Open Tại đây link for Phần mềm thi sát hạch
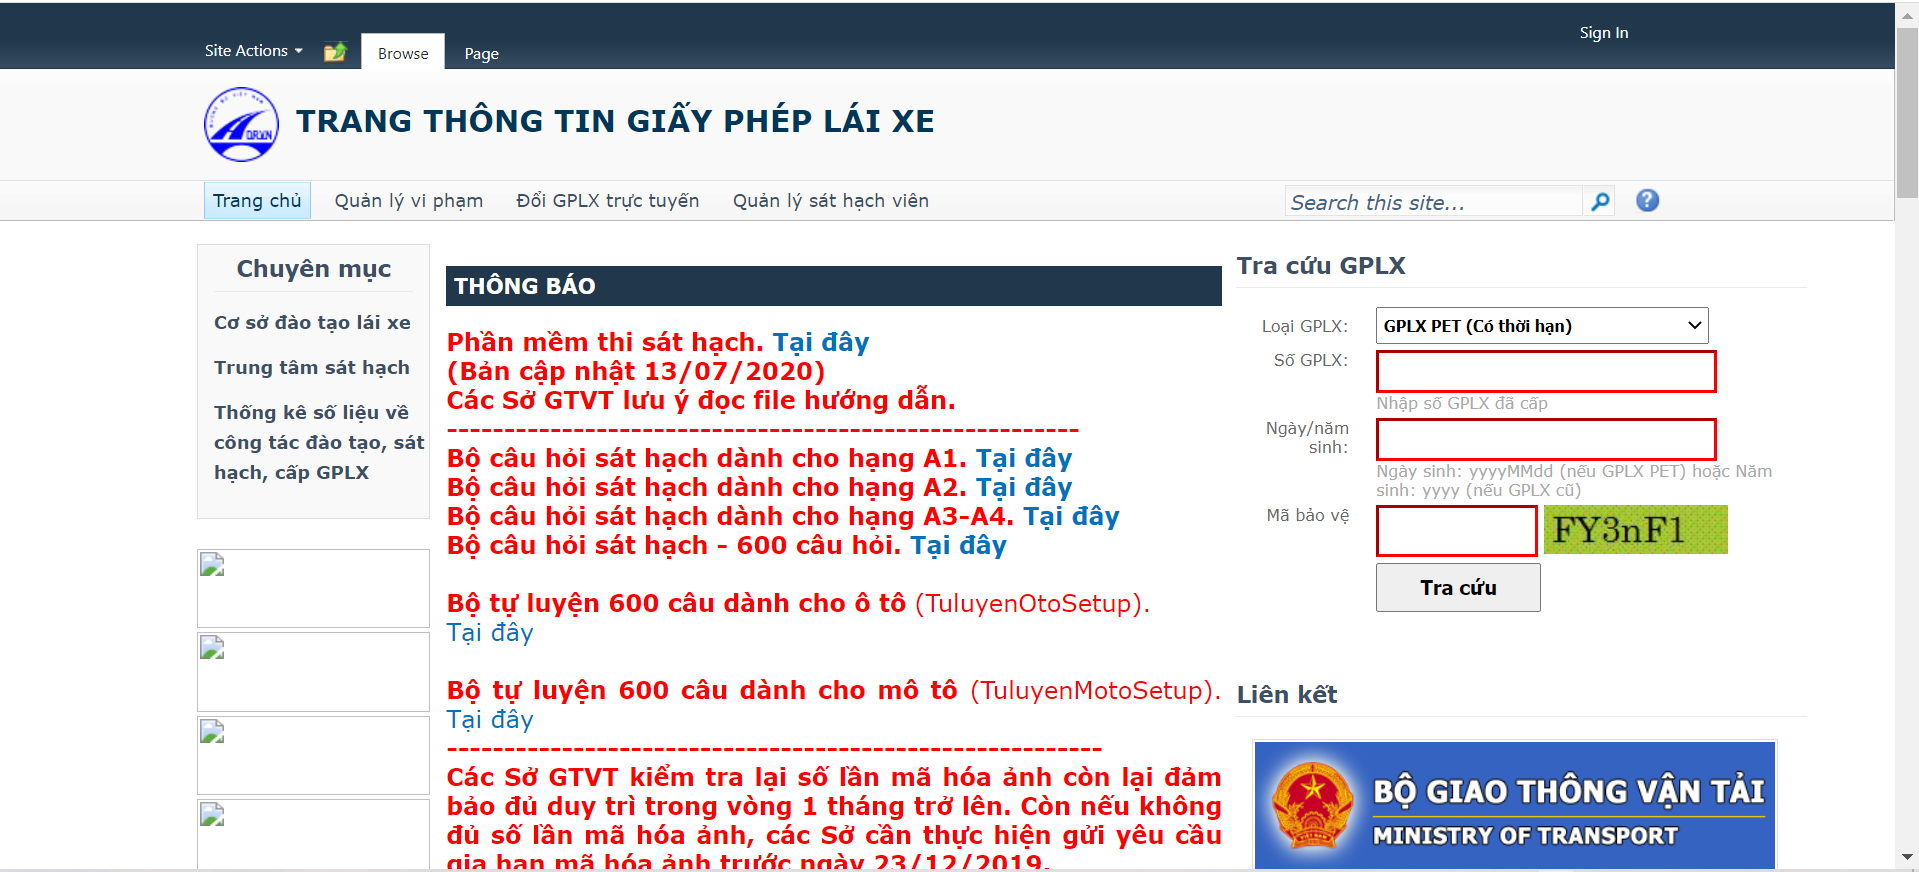The image size is (1919, 872). (820, 343)
